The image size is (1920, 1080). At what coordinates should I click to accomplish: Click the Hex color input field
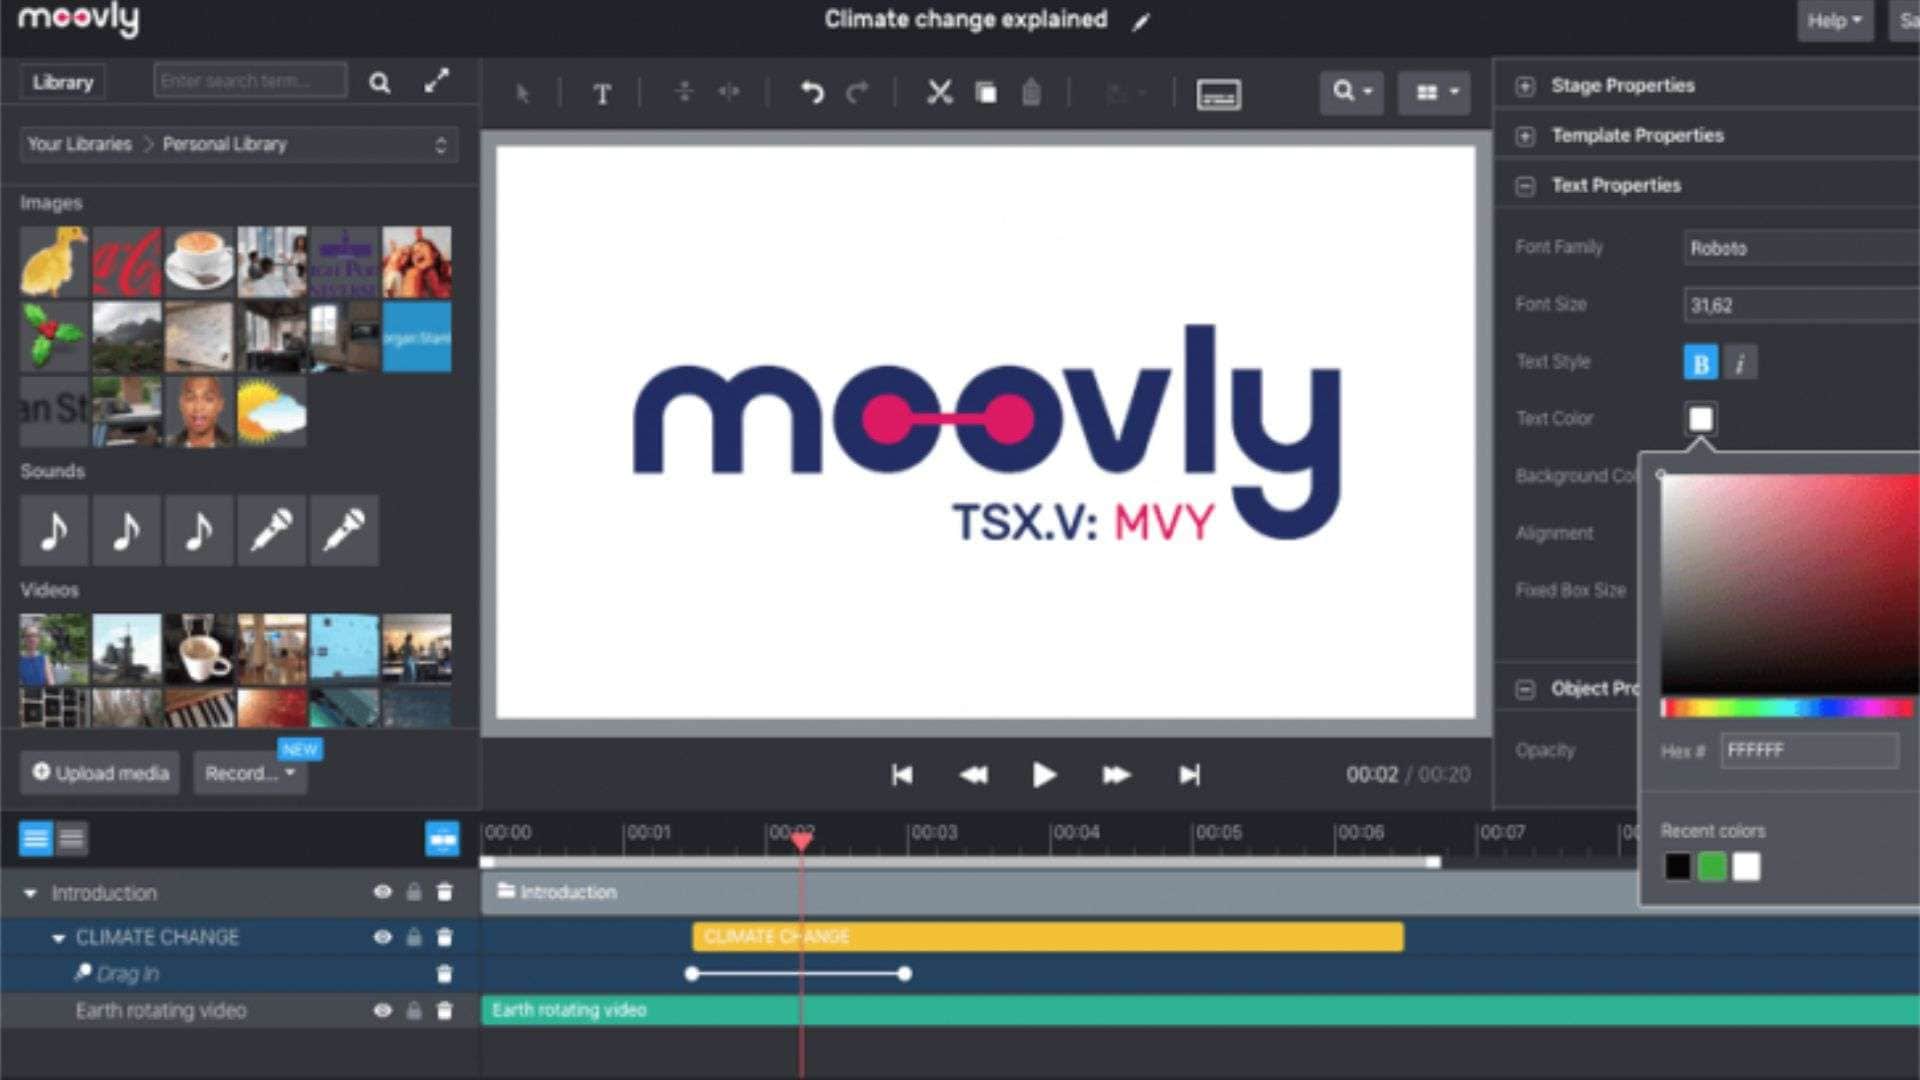point(1809,750)
